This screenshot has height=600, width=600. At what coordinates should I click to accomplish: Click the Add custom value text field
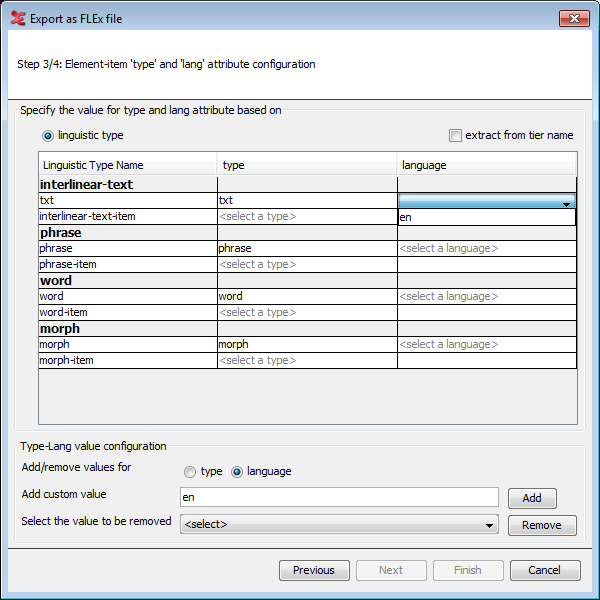(339, 497)
